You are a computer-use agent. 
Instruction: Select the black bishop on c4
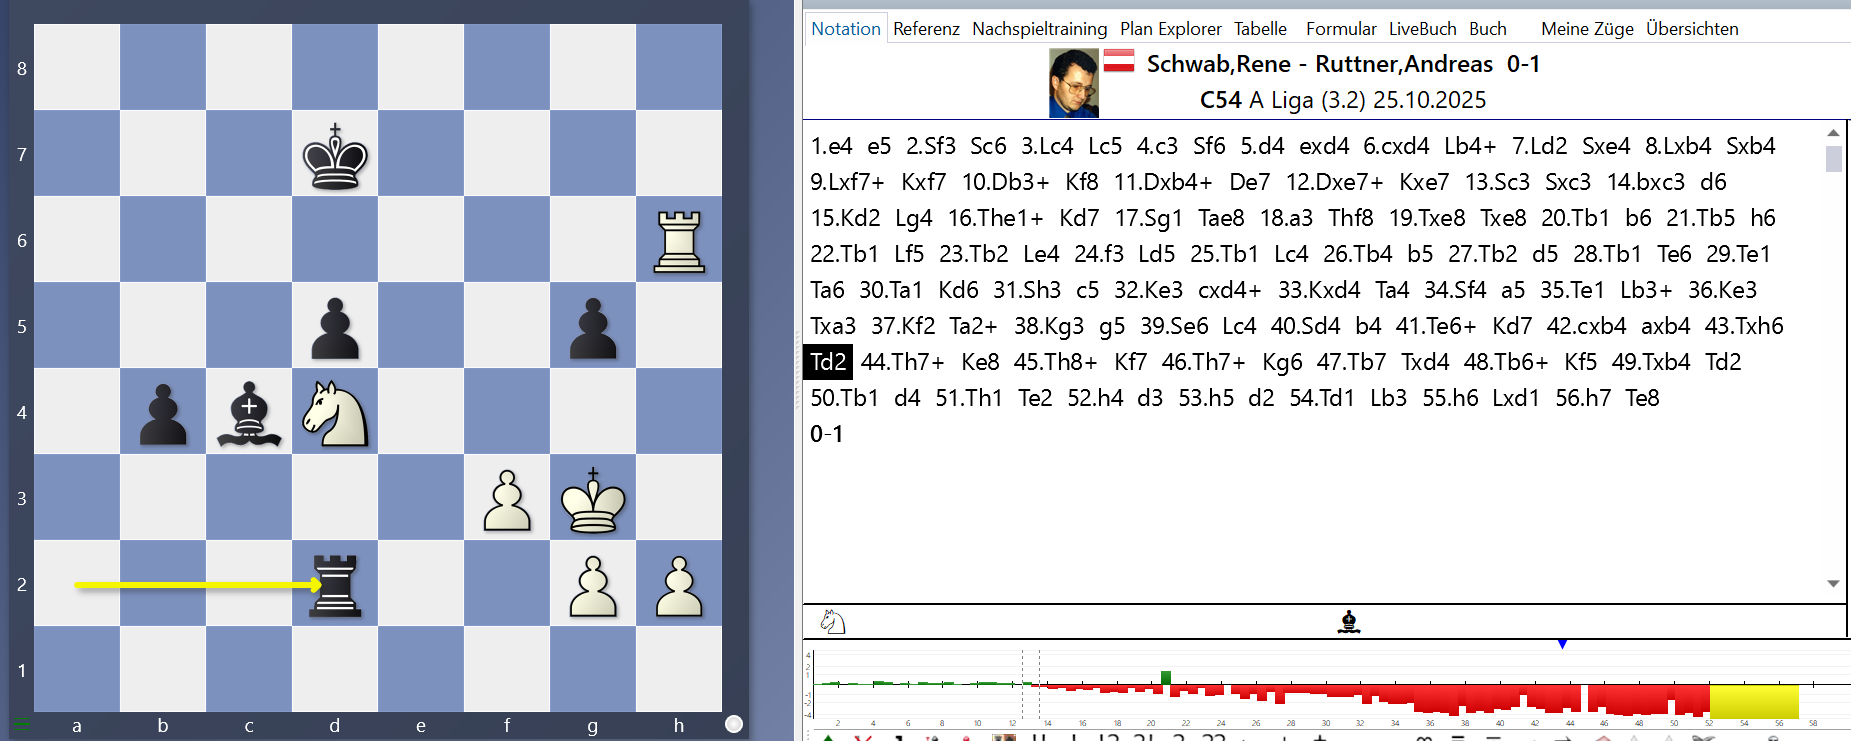click(x=249, y=412)
